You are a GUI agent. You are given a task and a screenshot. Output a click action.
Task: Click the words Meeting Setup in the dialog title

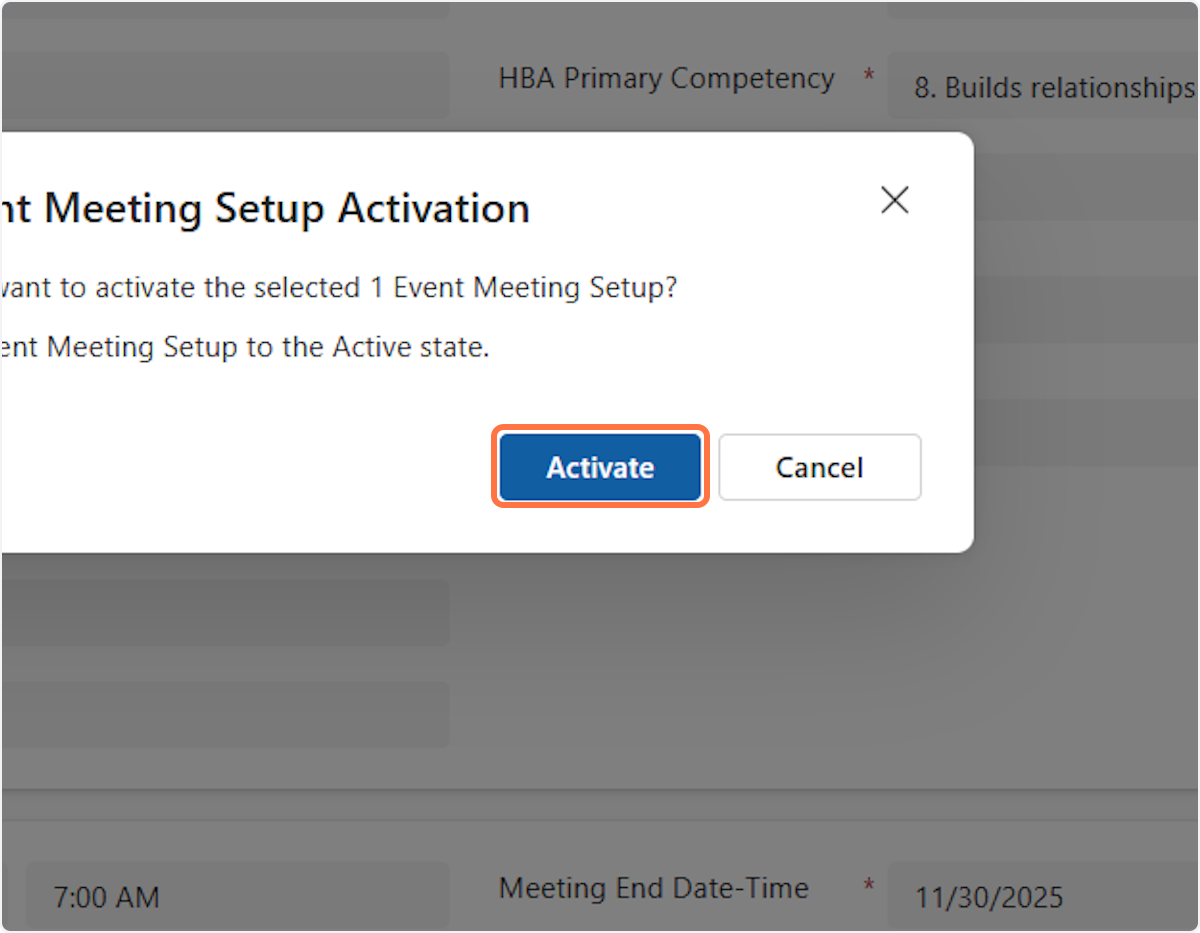[185, 208]
